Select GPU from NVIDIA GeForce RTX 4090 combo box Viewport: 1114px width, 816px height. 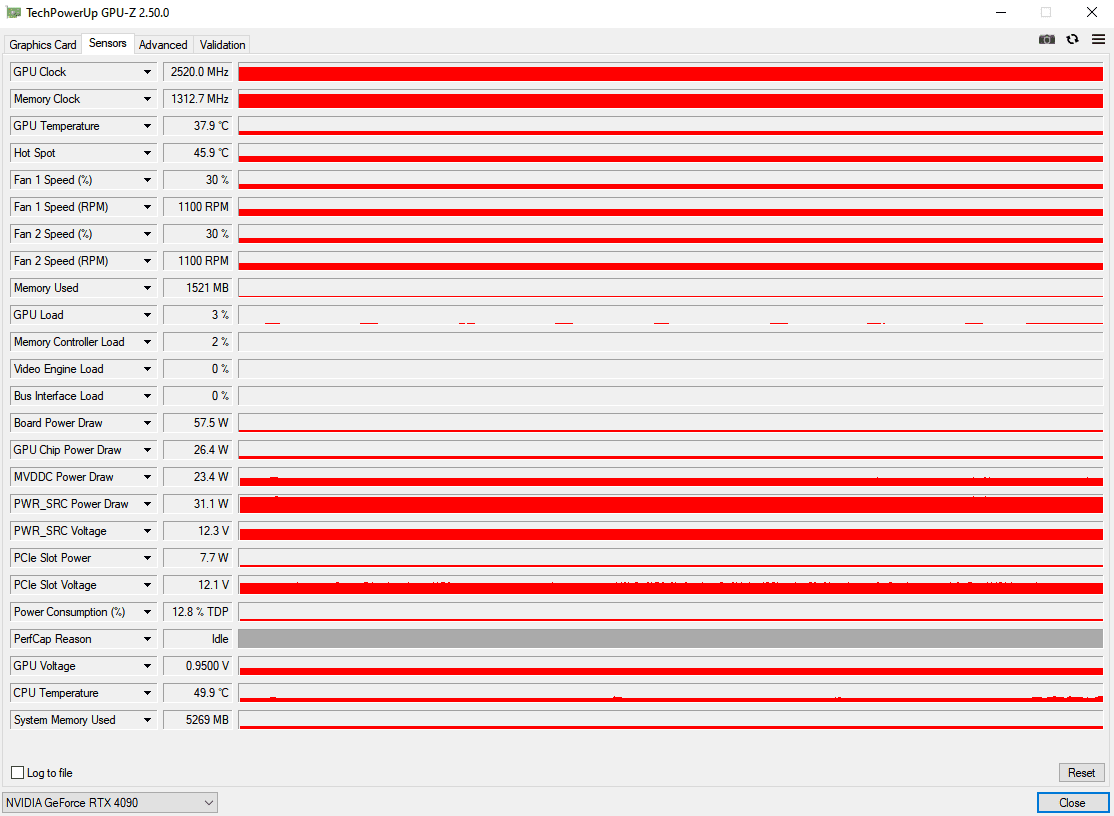click(110, 803)
